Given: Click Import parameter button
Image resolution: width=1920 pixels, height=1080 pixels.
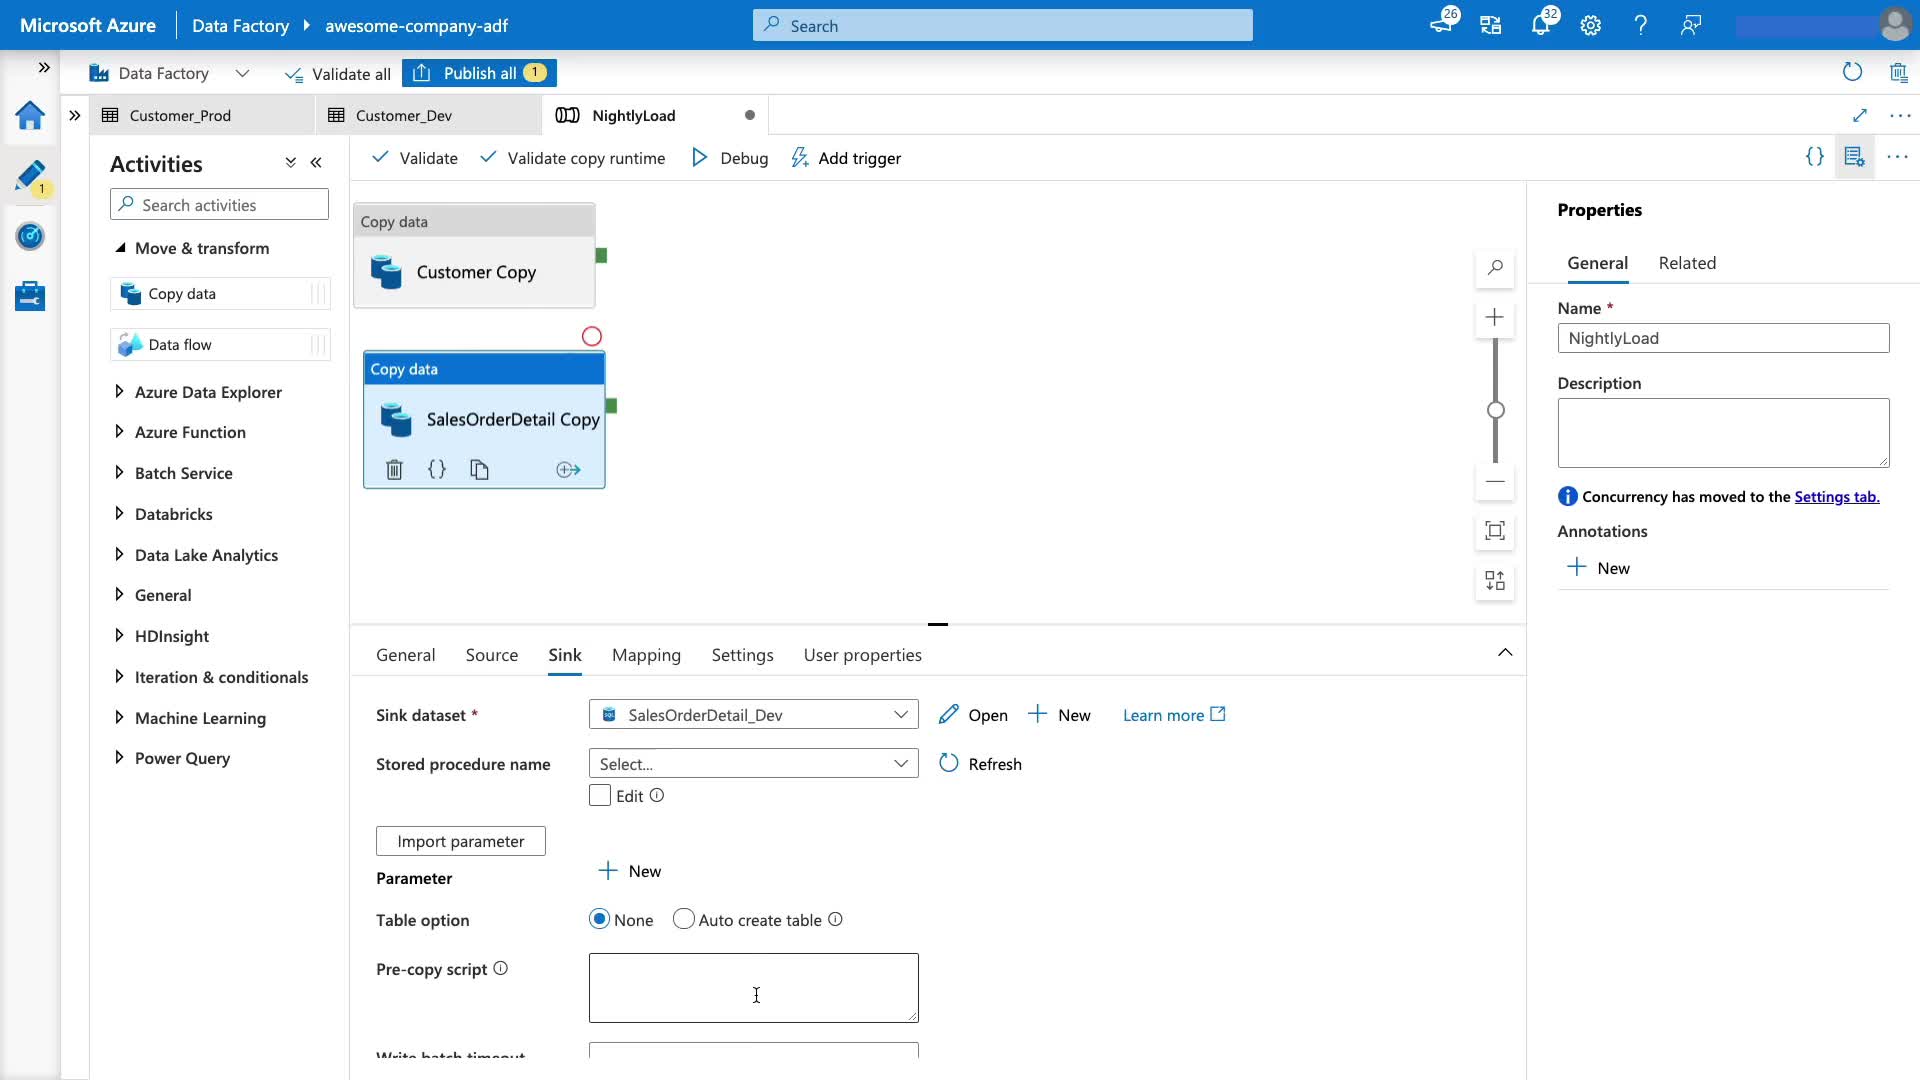Looking at the screenshot, I should pos(460,841).
